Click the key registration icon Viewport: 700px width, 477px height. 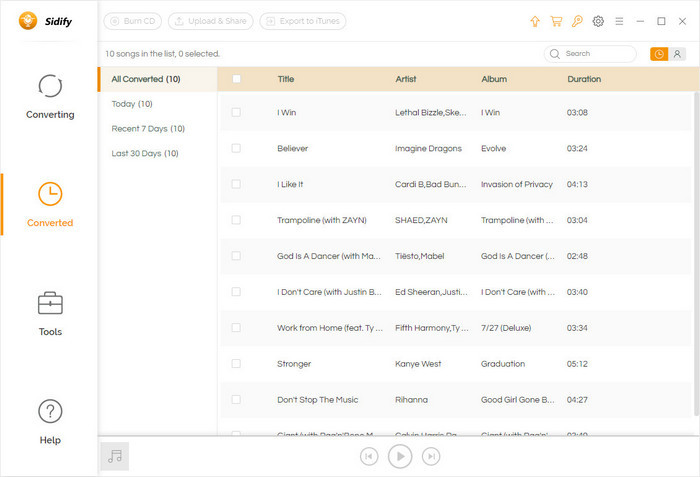pyautogui.click(x=577, y=21)
